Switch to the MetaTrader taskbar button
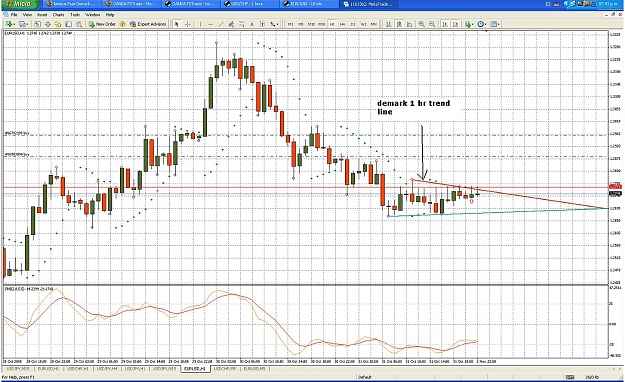The width and height of the screenshot is (625, 382). click(369, 4)
